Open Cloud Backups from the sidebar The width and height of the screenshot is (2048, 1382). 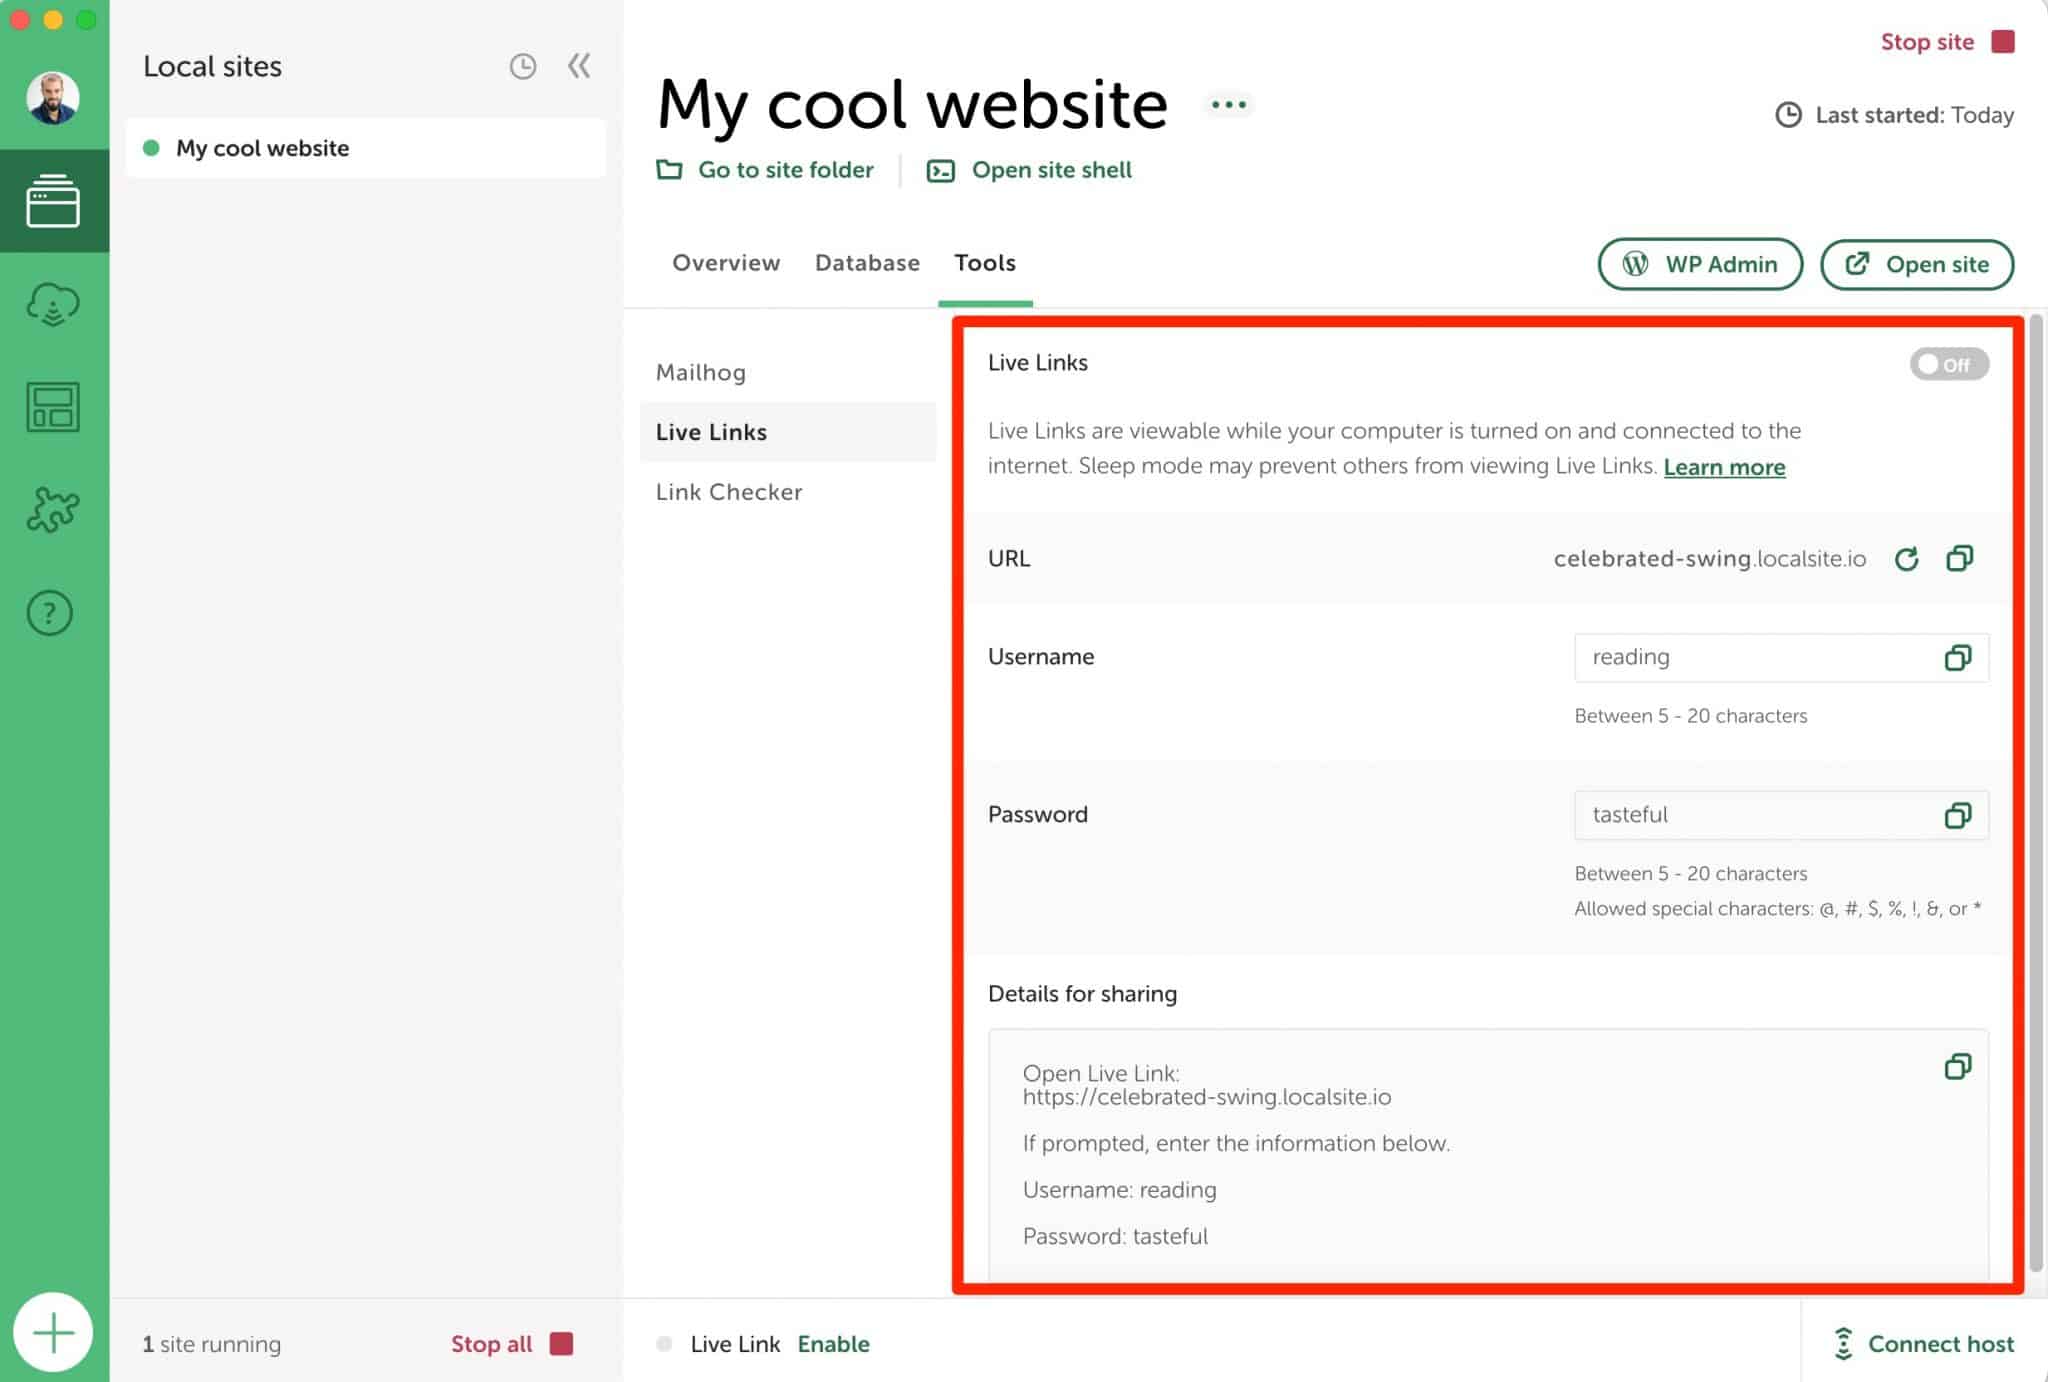coord(54,303)
